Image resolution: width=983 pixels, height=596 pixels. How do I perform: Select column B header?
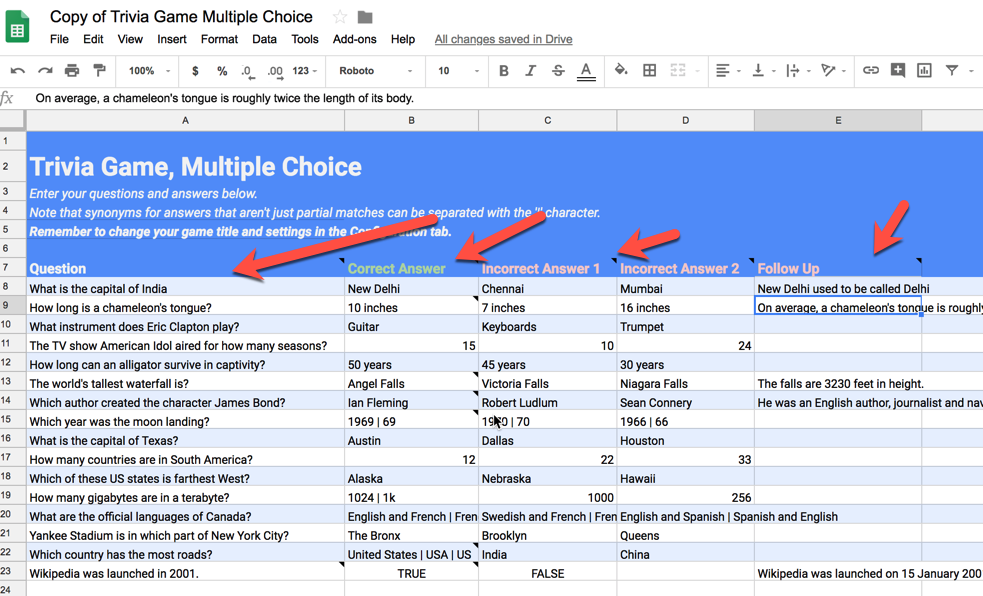pos(411,120)
